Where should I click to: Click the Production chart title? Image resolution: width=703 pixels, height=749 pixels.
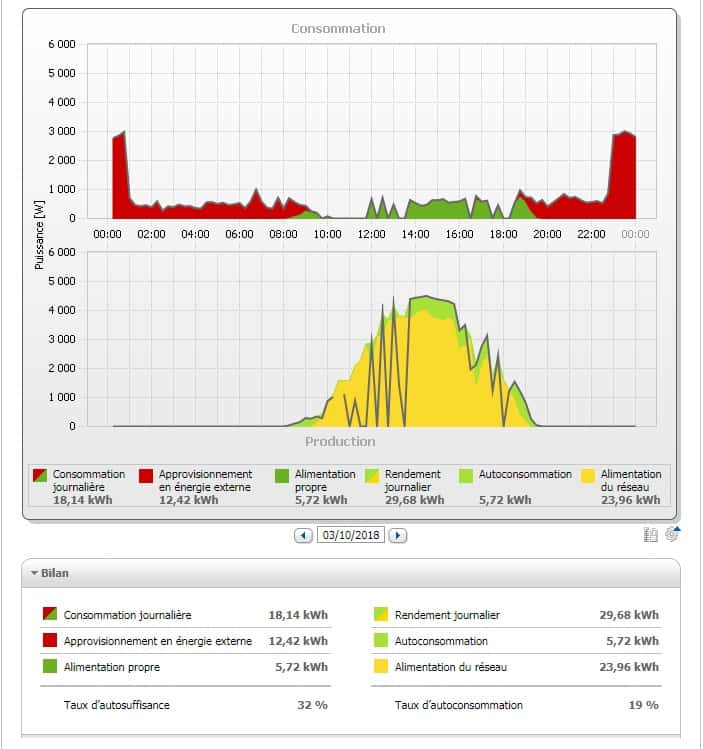(340, 441)
